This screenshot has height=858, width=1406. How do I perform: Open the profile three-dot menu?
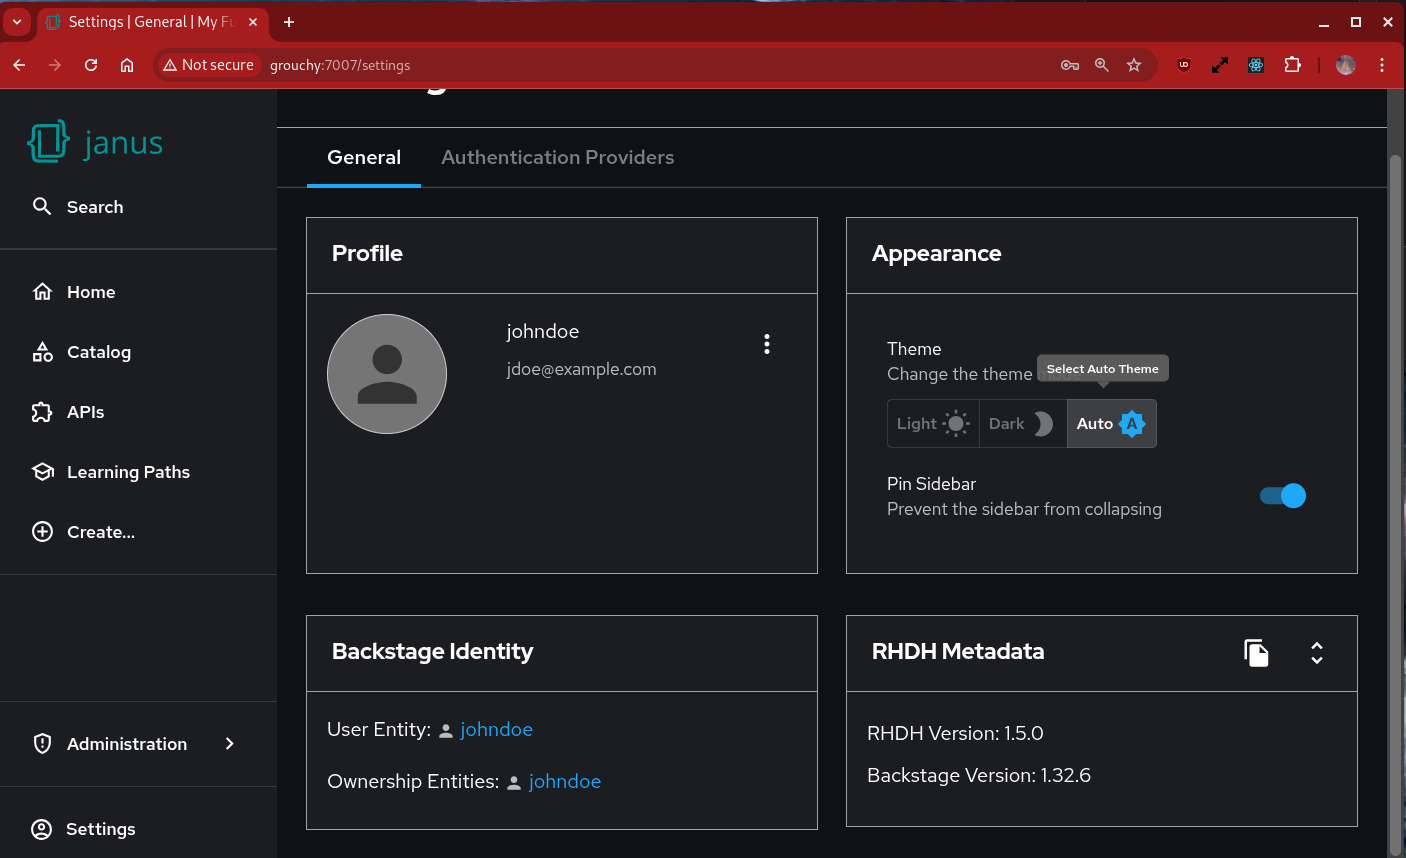pyautogui.click(x=767, y=344)
